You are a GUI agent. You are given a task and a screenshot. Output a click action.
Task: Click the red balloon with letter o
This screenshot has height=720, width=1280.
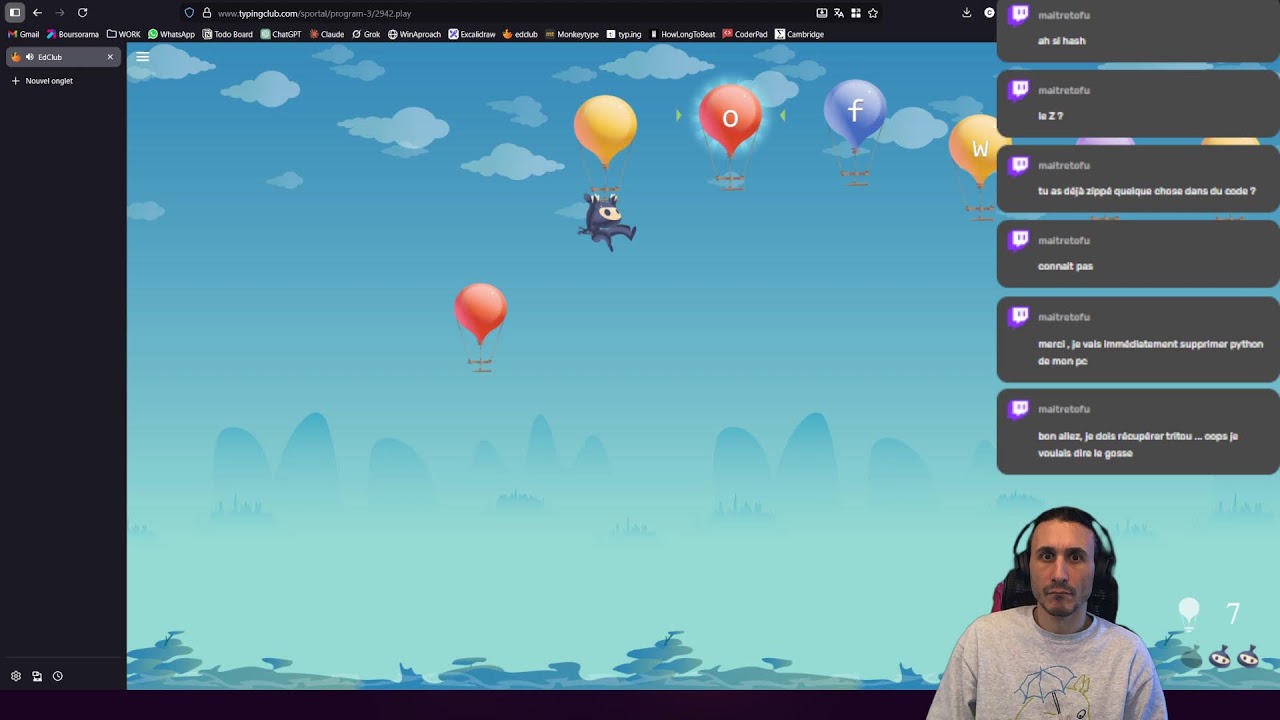click(730, 118)
